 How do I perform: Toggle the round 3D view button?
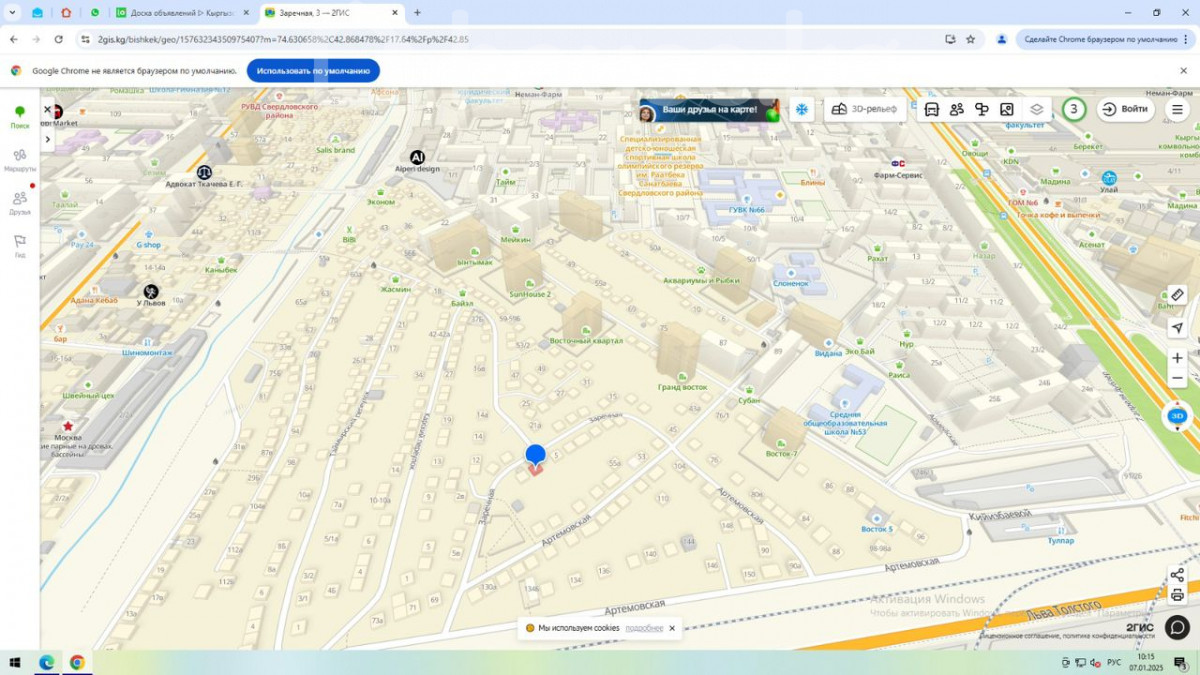(1177, 416)
